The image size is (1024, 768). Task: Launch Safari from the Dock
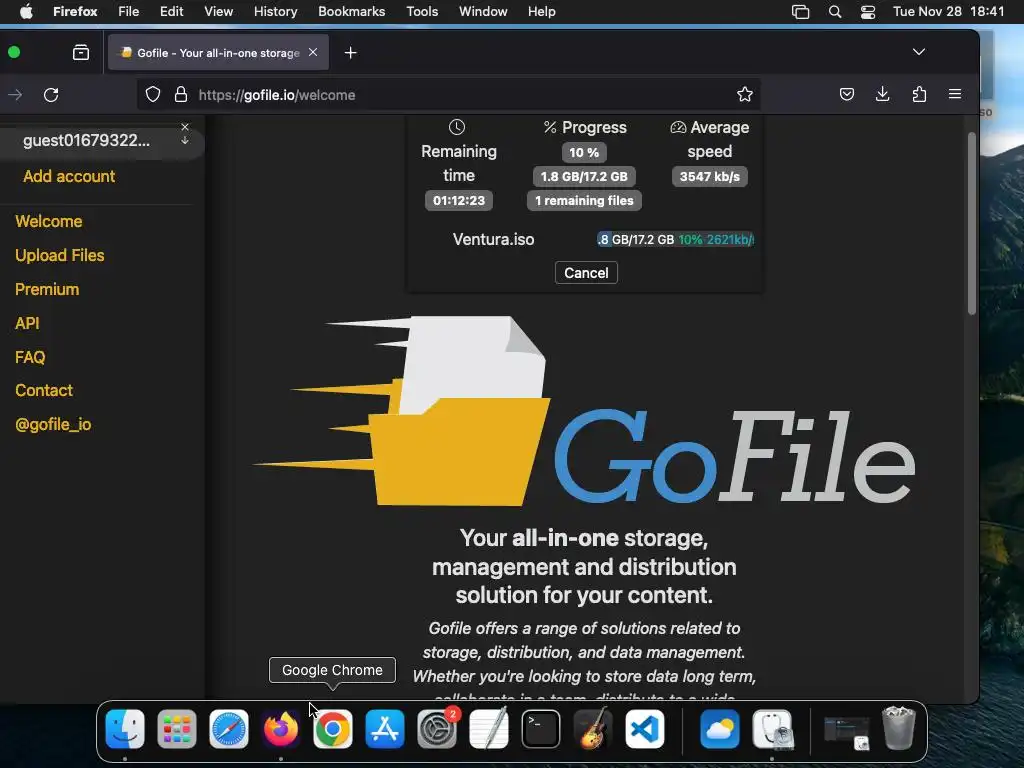(x=229, y=729)
